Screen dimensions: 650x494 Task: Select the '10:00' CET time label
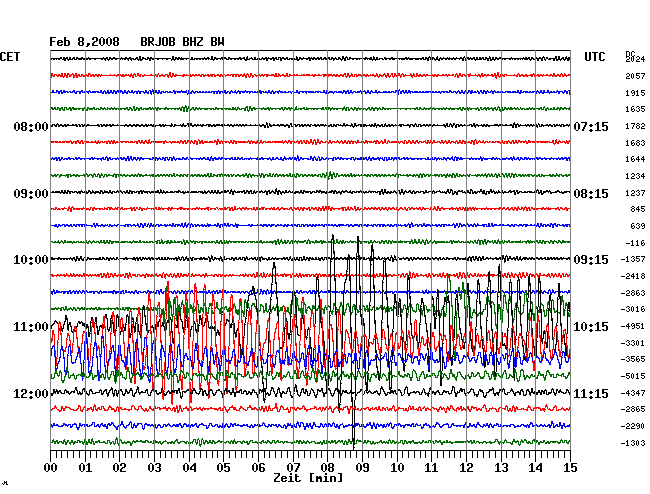[31, 260]
